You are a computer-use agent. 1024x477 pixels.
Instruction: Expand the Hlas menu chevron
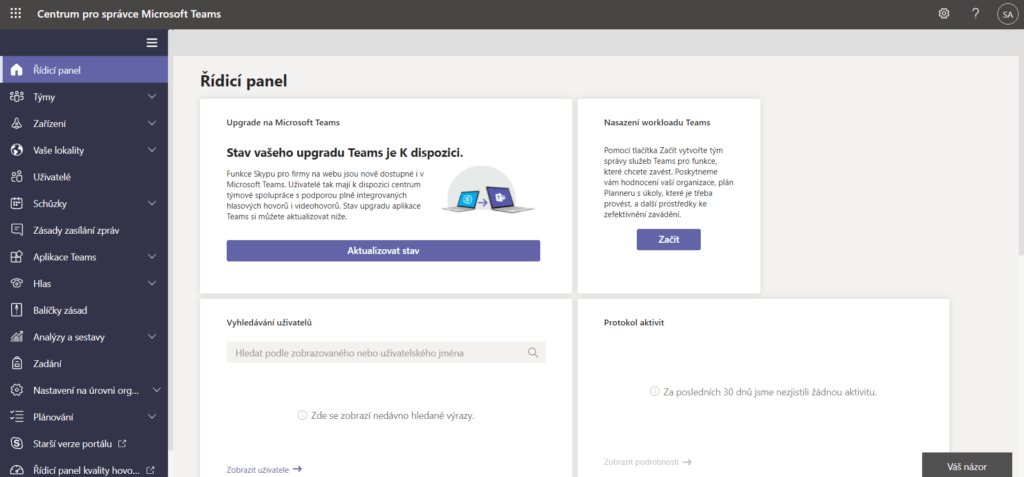click(152, 284)
